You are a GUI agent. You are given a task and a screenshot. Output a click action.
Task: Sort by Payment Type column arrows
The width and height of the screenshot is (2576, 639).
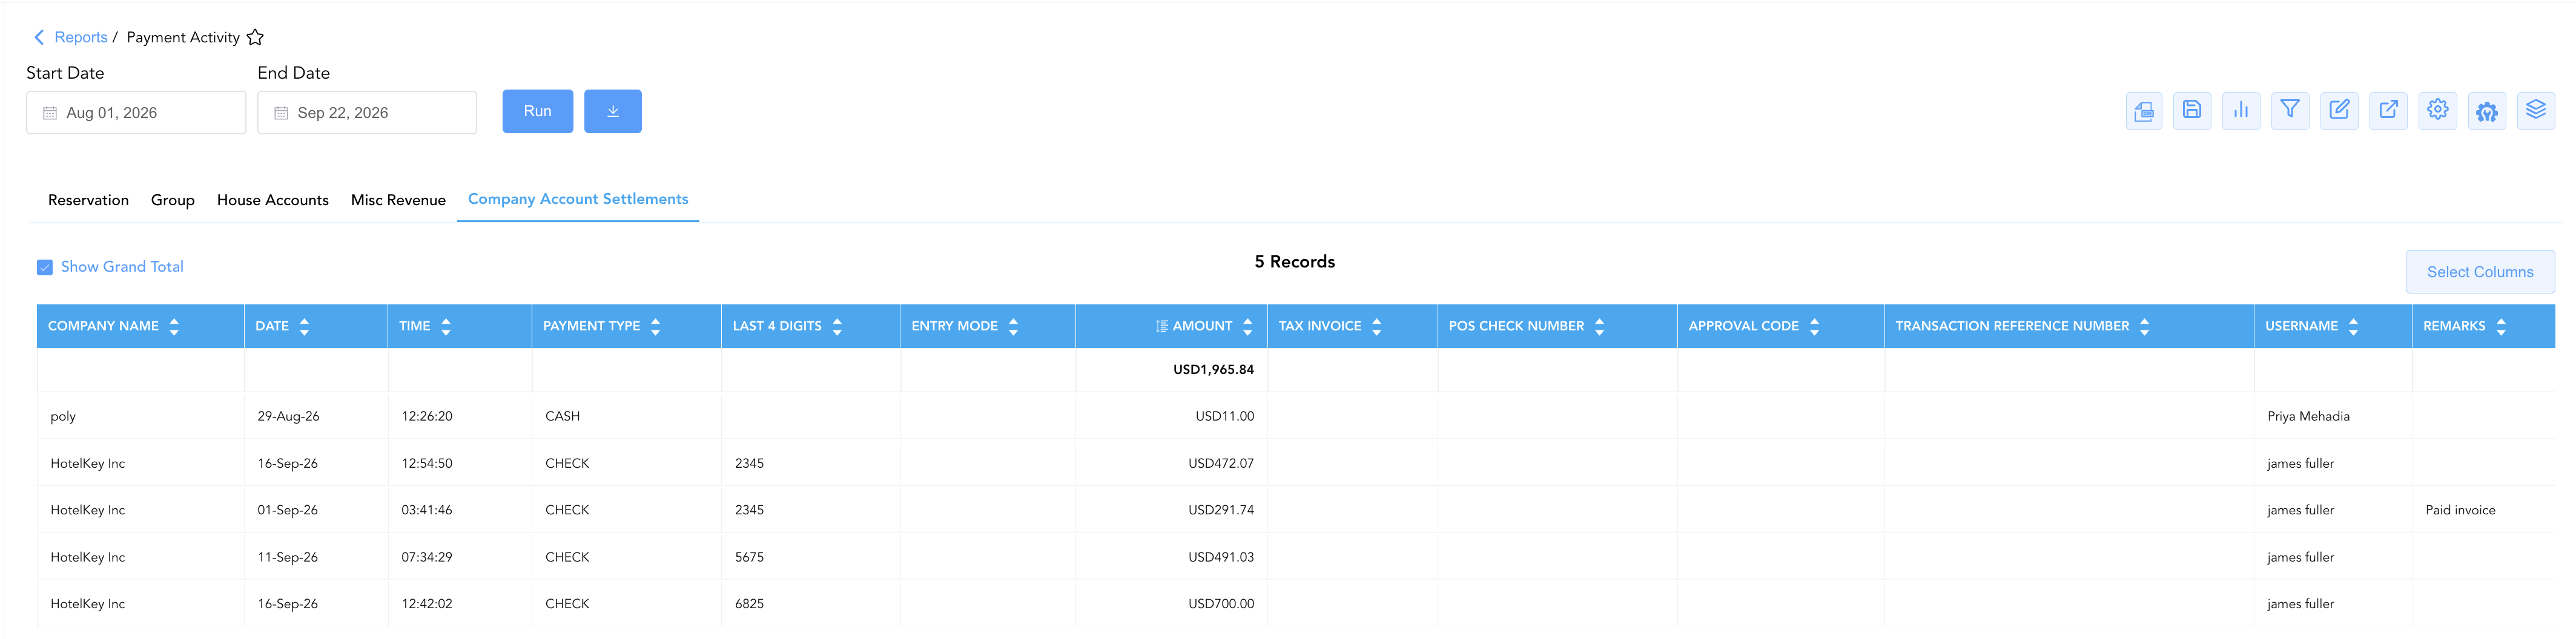655,326
